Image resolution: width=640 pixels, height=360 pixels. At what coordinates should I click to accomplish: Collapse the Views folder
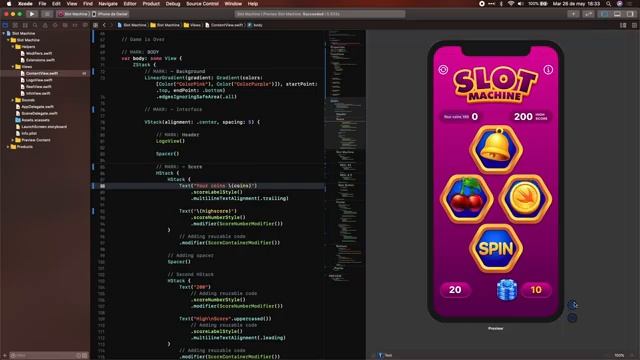[13, 67]
